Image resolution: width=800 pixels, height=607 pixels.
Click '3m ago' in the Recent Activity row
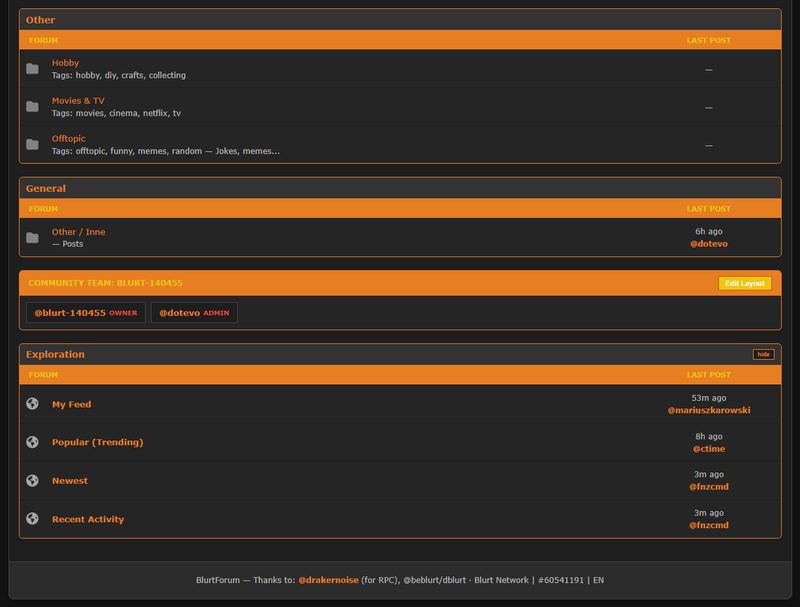(x=709, y=513)
